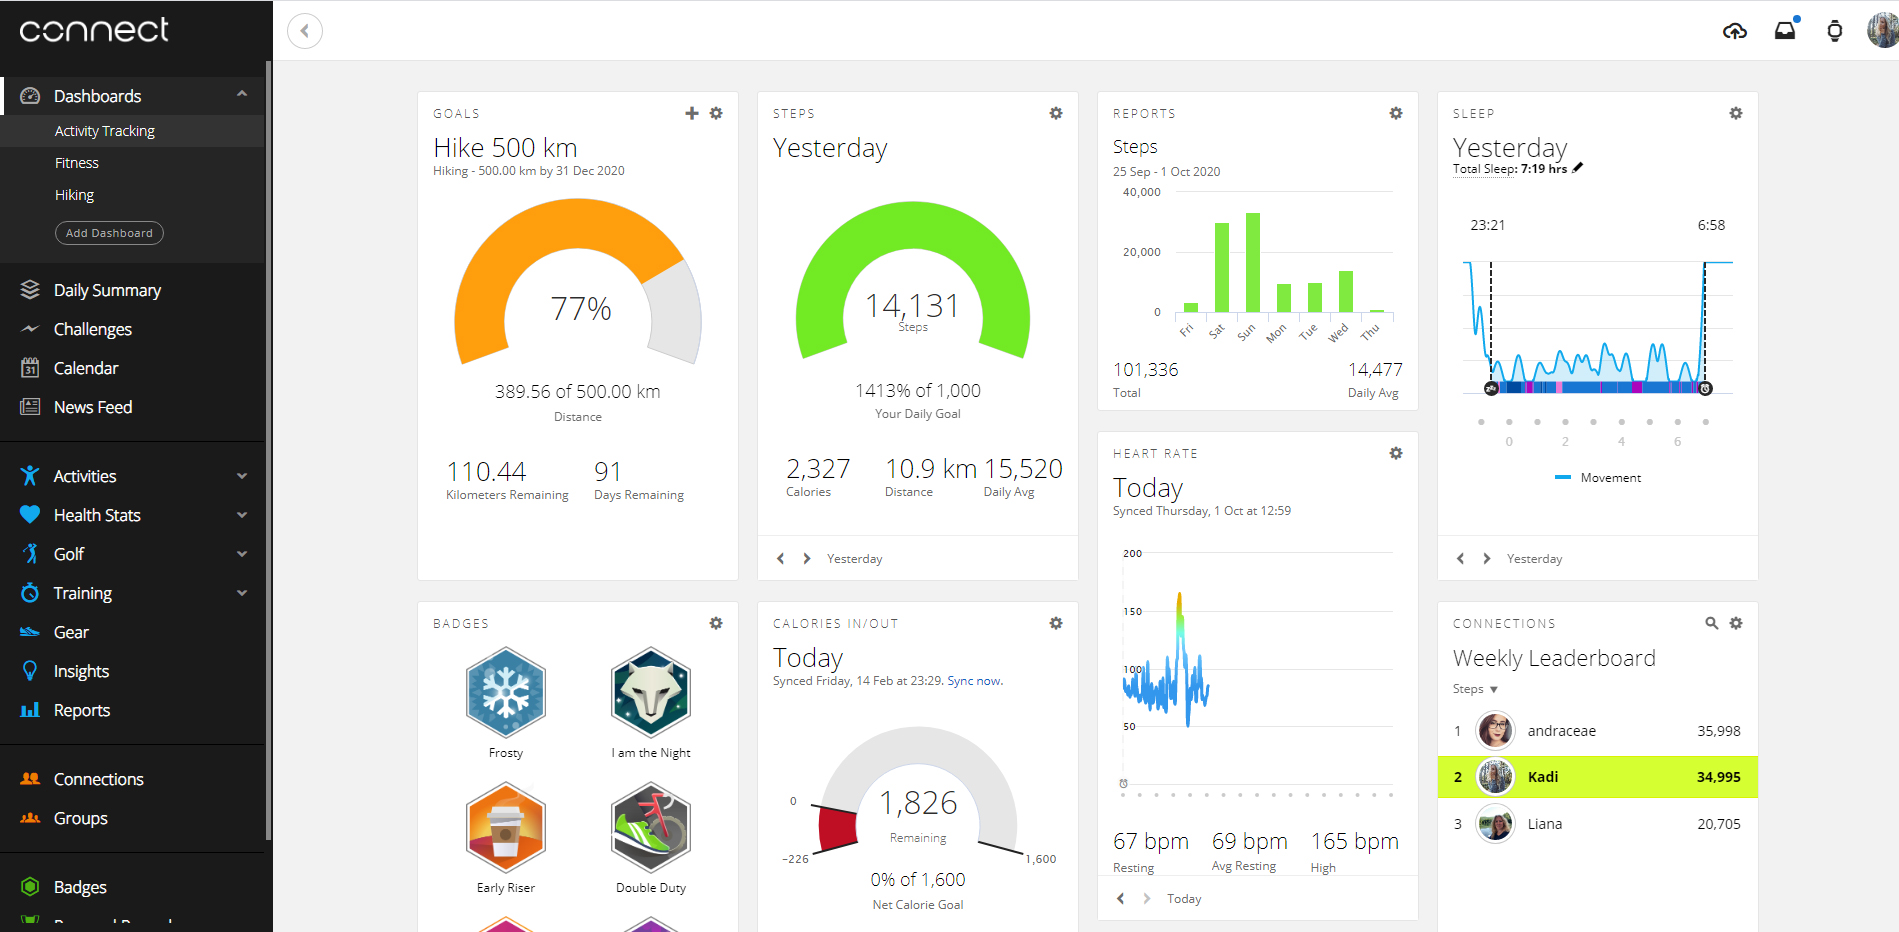This screenshot has height=932, width=1899.
Task: Click the Garmin Connect logo
Action: pos(94,30)
